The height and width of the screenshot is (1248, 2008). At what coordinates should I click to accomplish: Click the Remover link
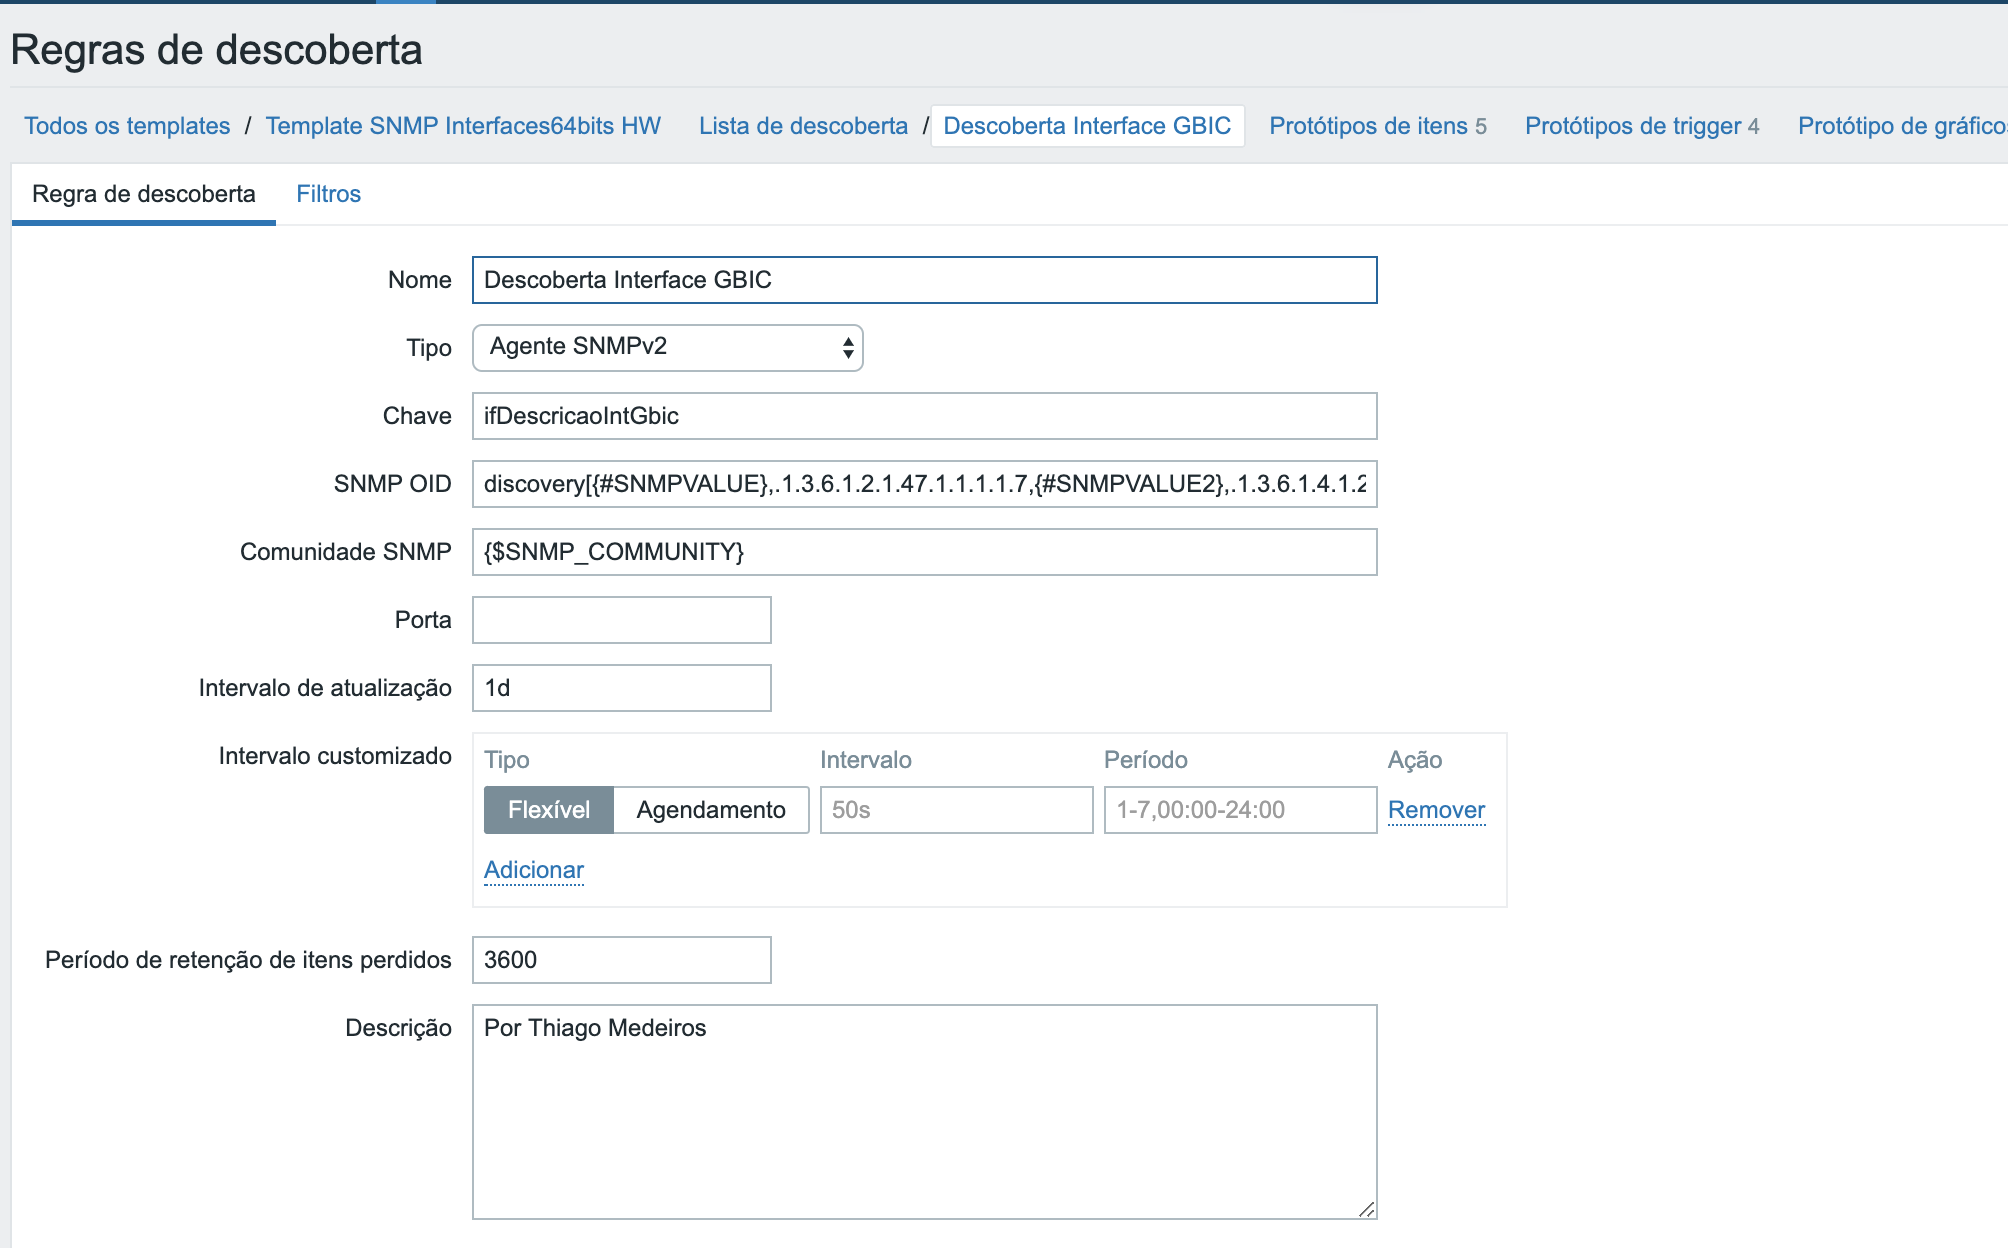[1436, 810]
